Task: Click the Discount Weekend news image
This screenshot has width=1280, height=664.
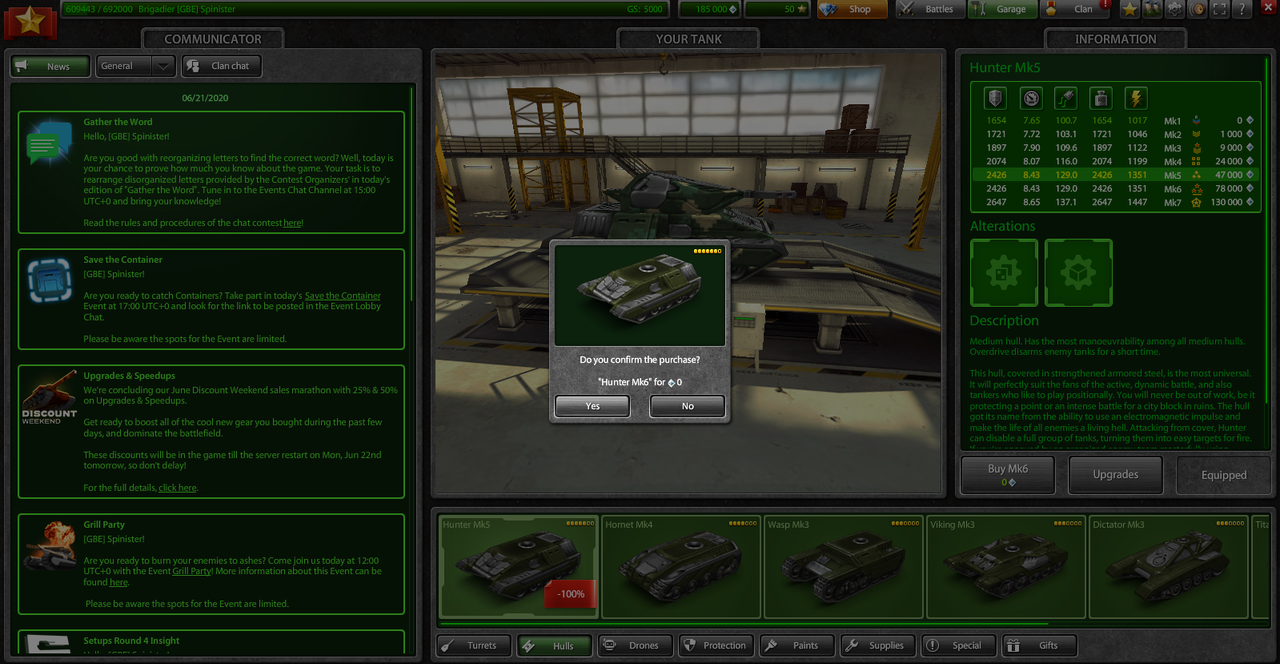Action: [x=49, y=397]
